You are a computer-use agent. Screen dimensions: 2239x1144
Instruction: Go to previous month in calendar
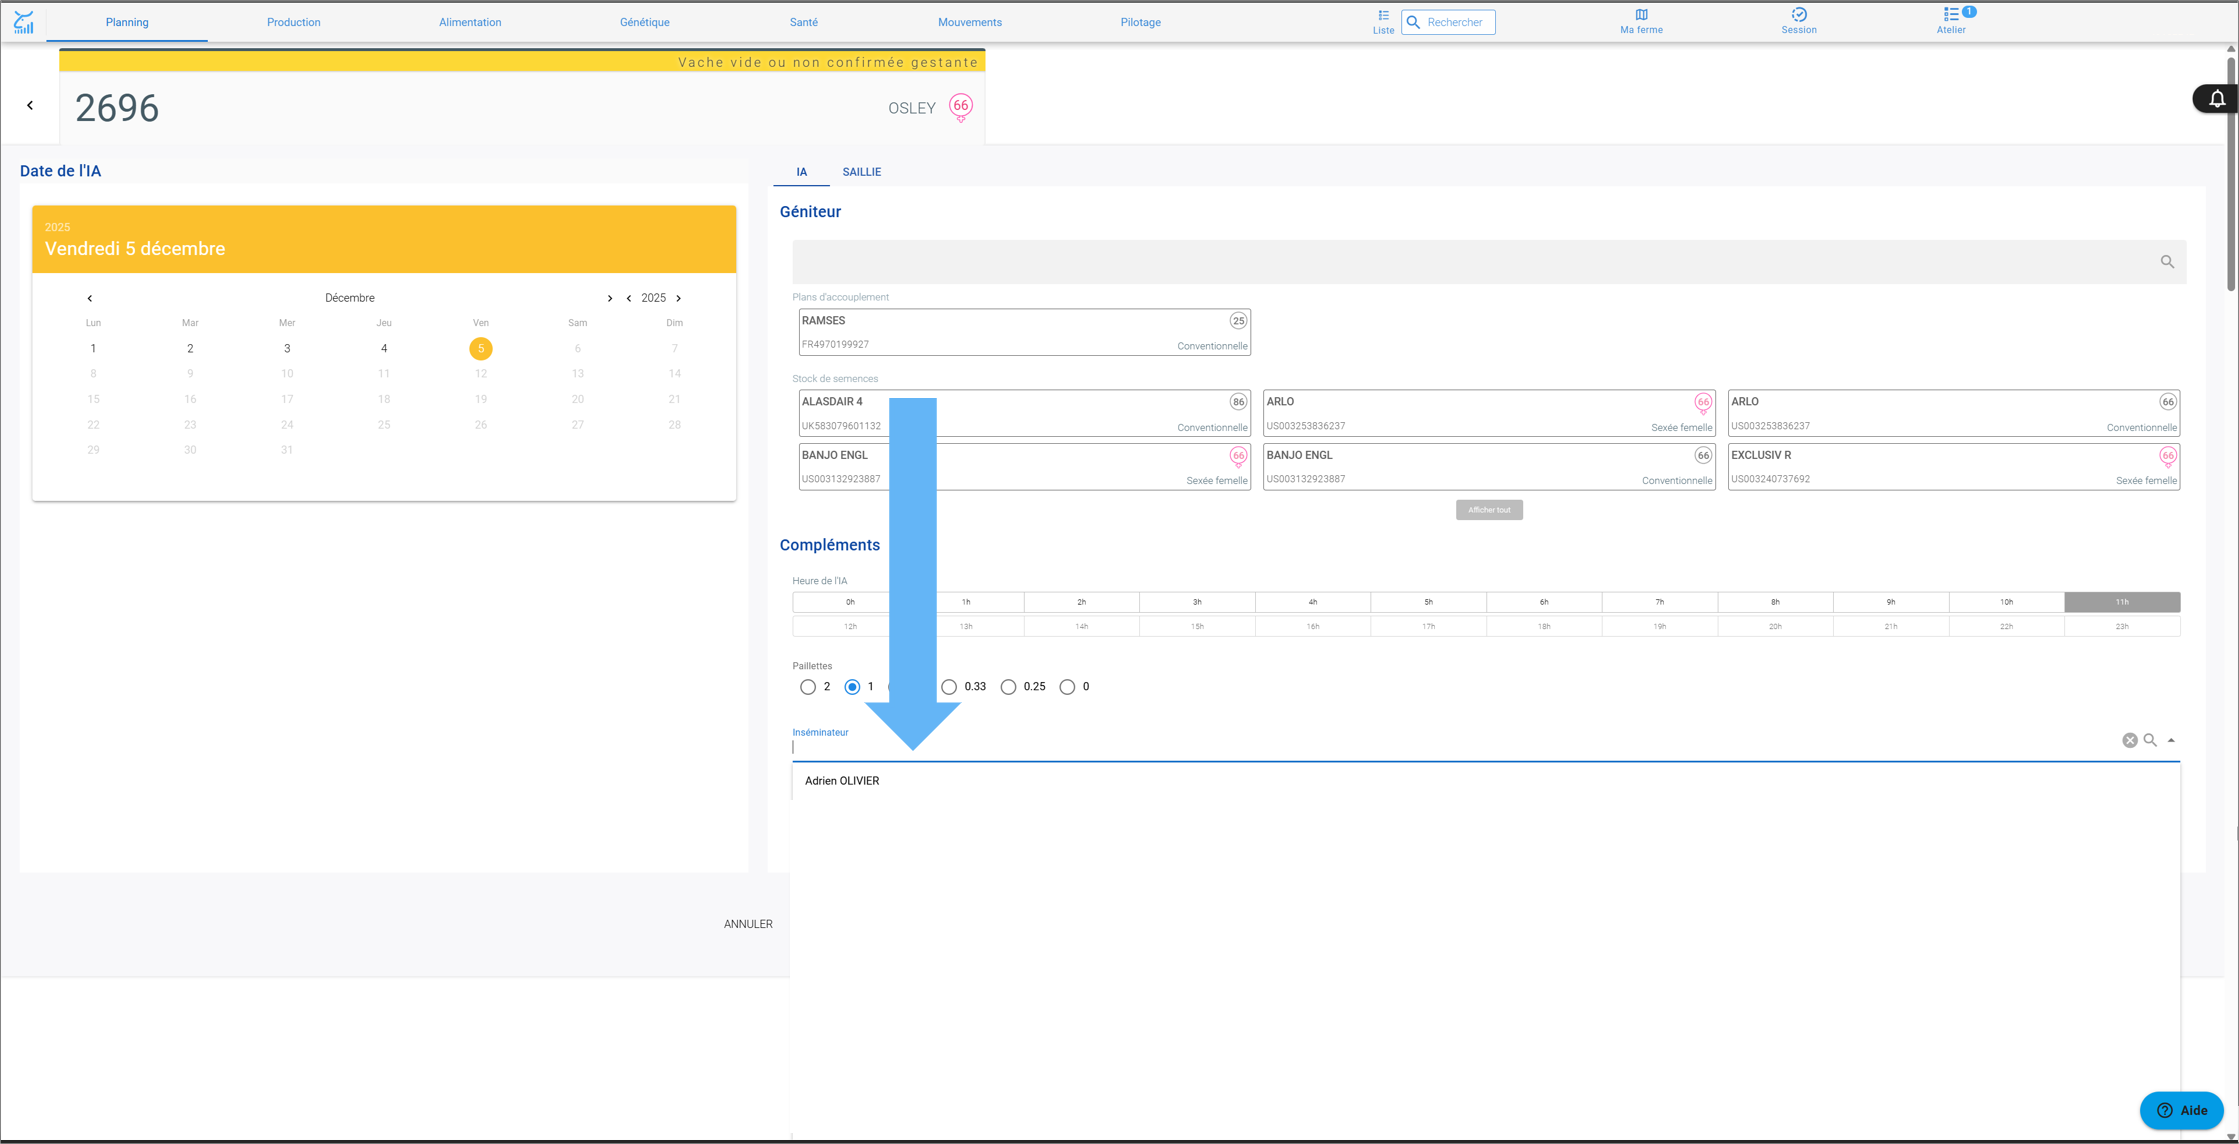[x=90, y=298]
